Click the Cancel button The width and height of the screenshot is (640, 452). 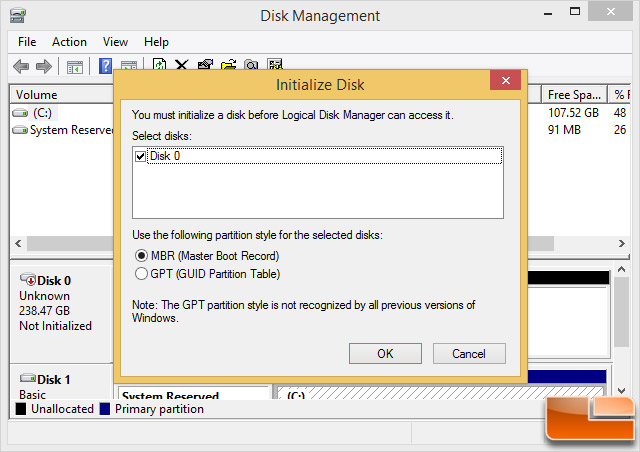click(x=469, y=353)
